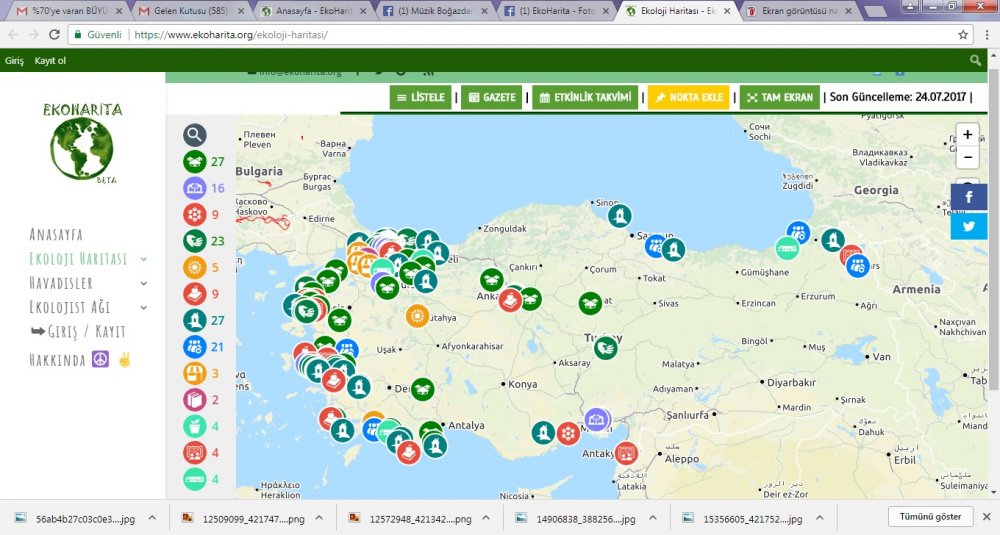This screenshot has width=1000, height=535.
Task: Filter by purple category icon showing 16
Action: (x=195, y=188)
